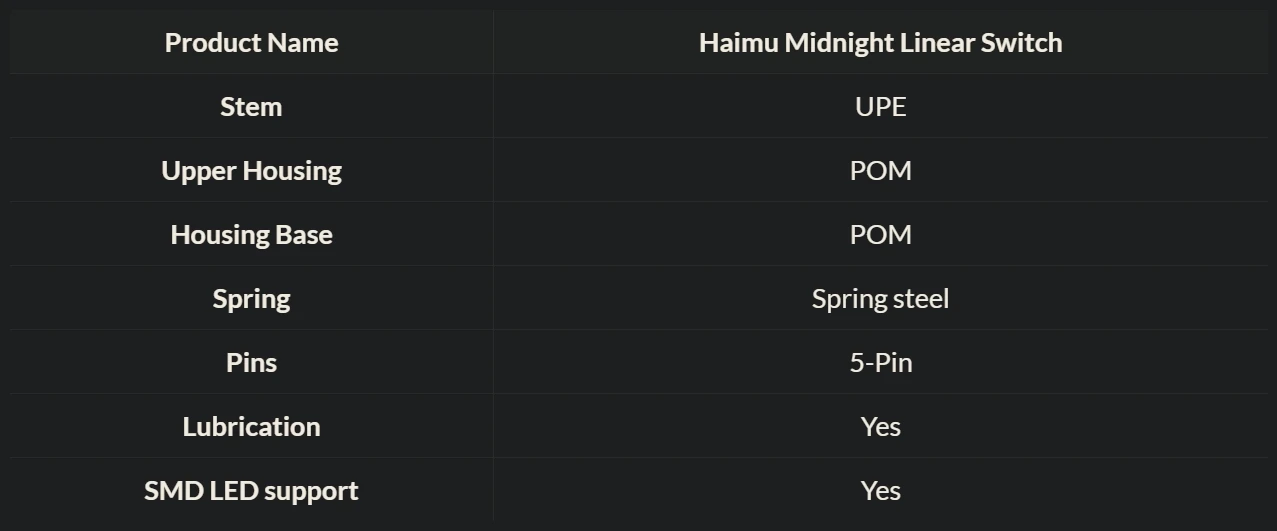
Task: Select the POM value for Housing Base
Action: click(x=880, y=235)
